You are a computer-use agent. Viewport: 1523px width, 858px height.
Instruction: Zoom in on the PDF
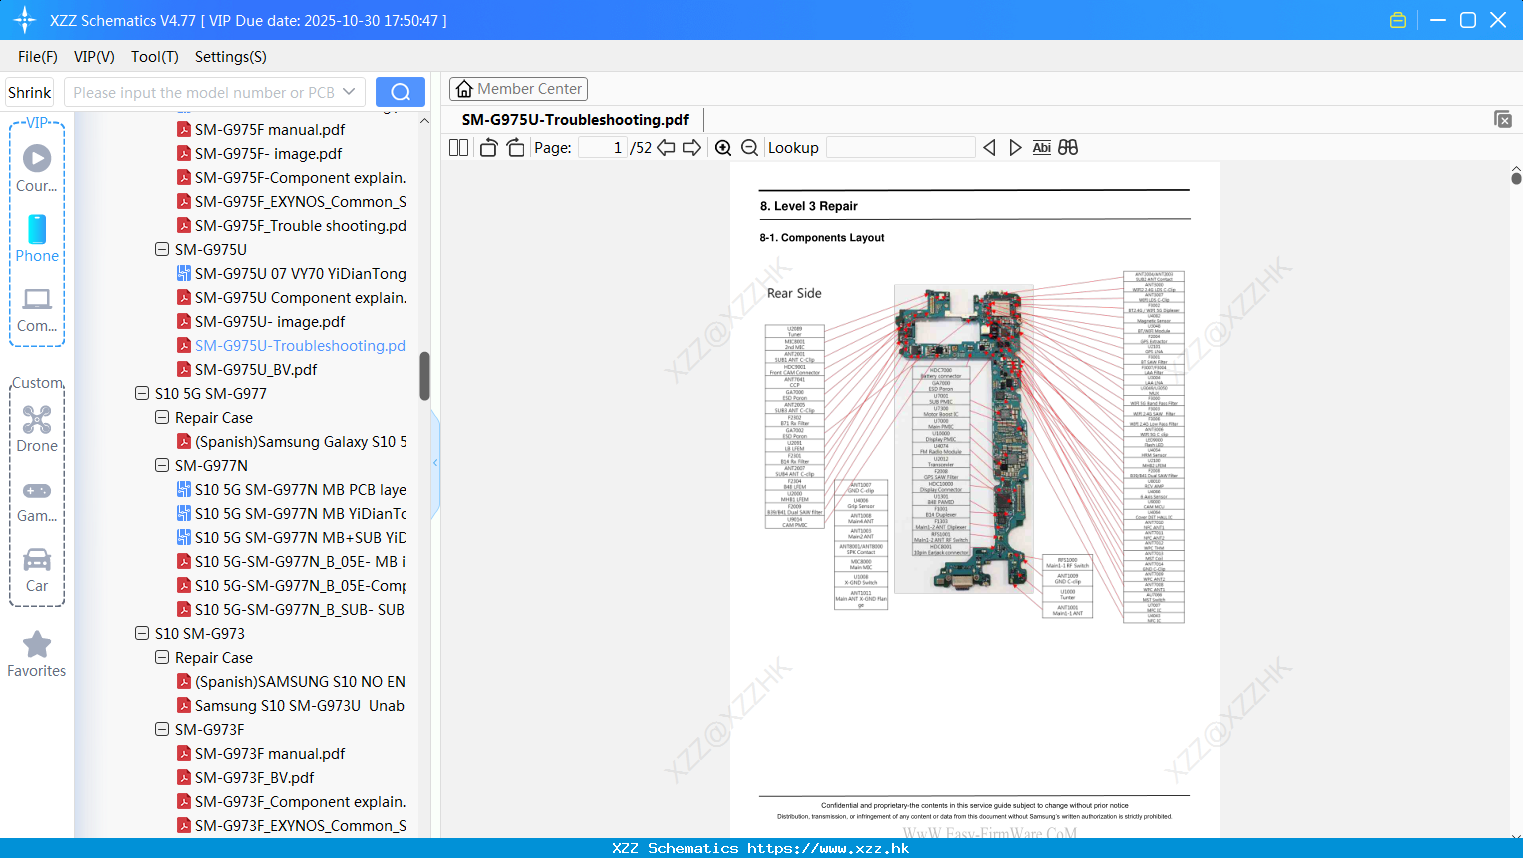click(723, 147)
